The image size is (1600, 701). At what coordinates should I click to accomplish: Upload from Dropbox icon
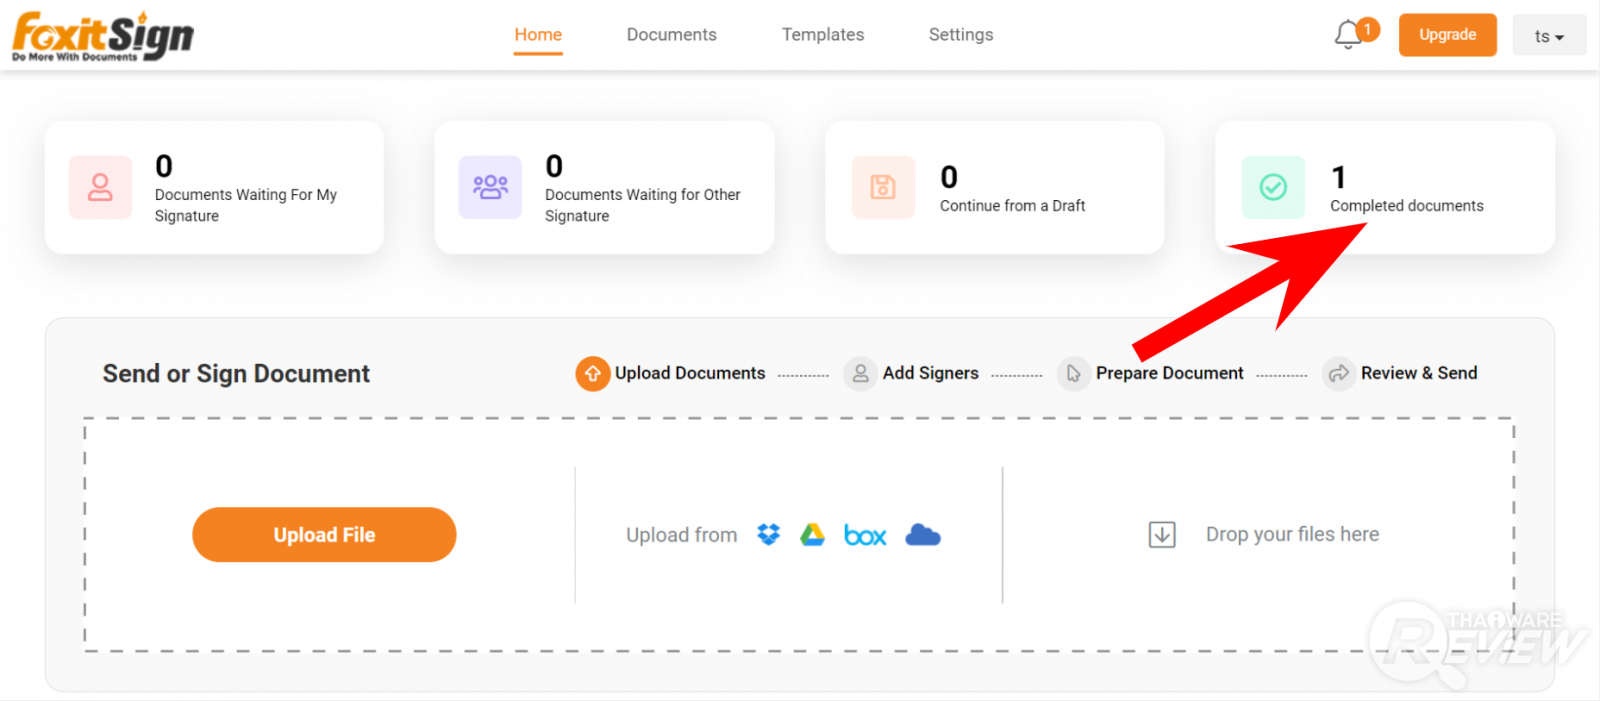click(768, 535)
